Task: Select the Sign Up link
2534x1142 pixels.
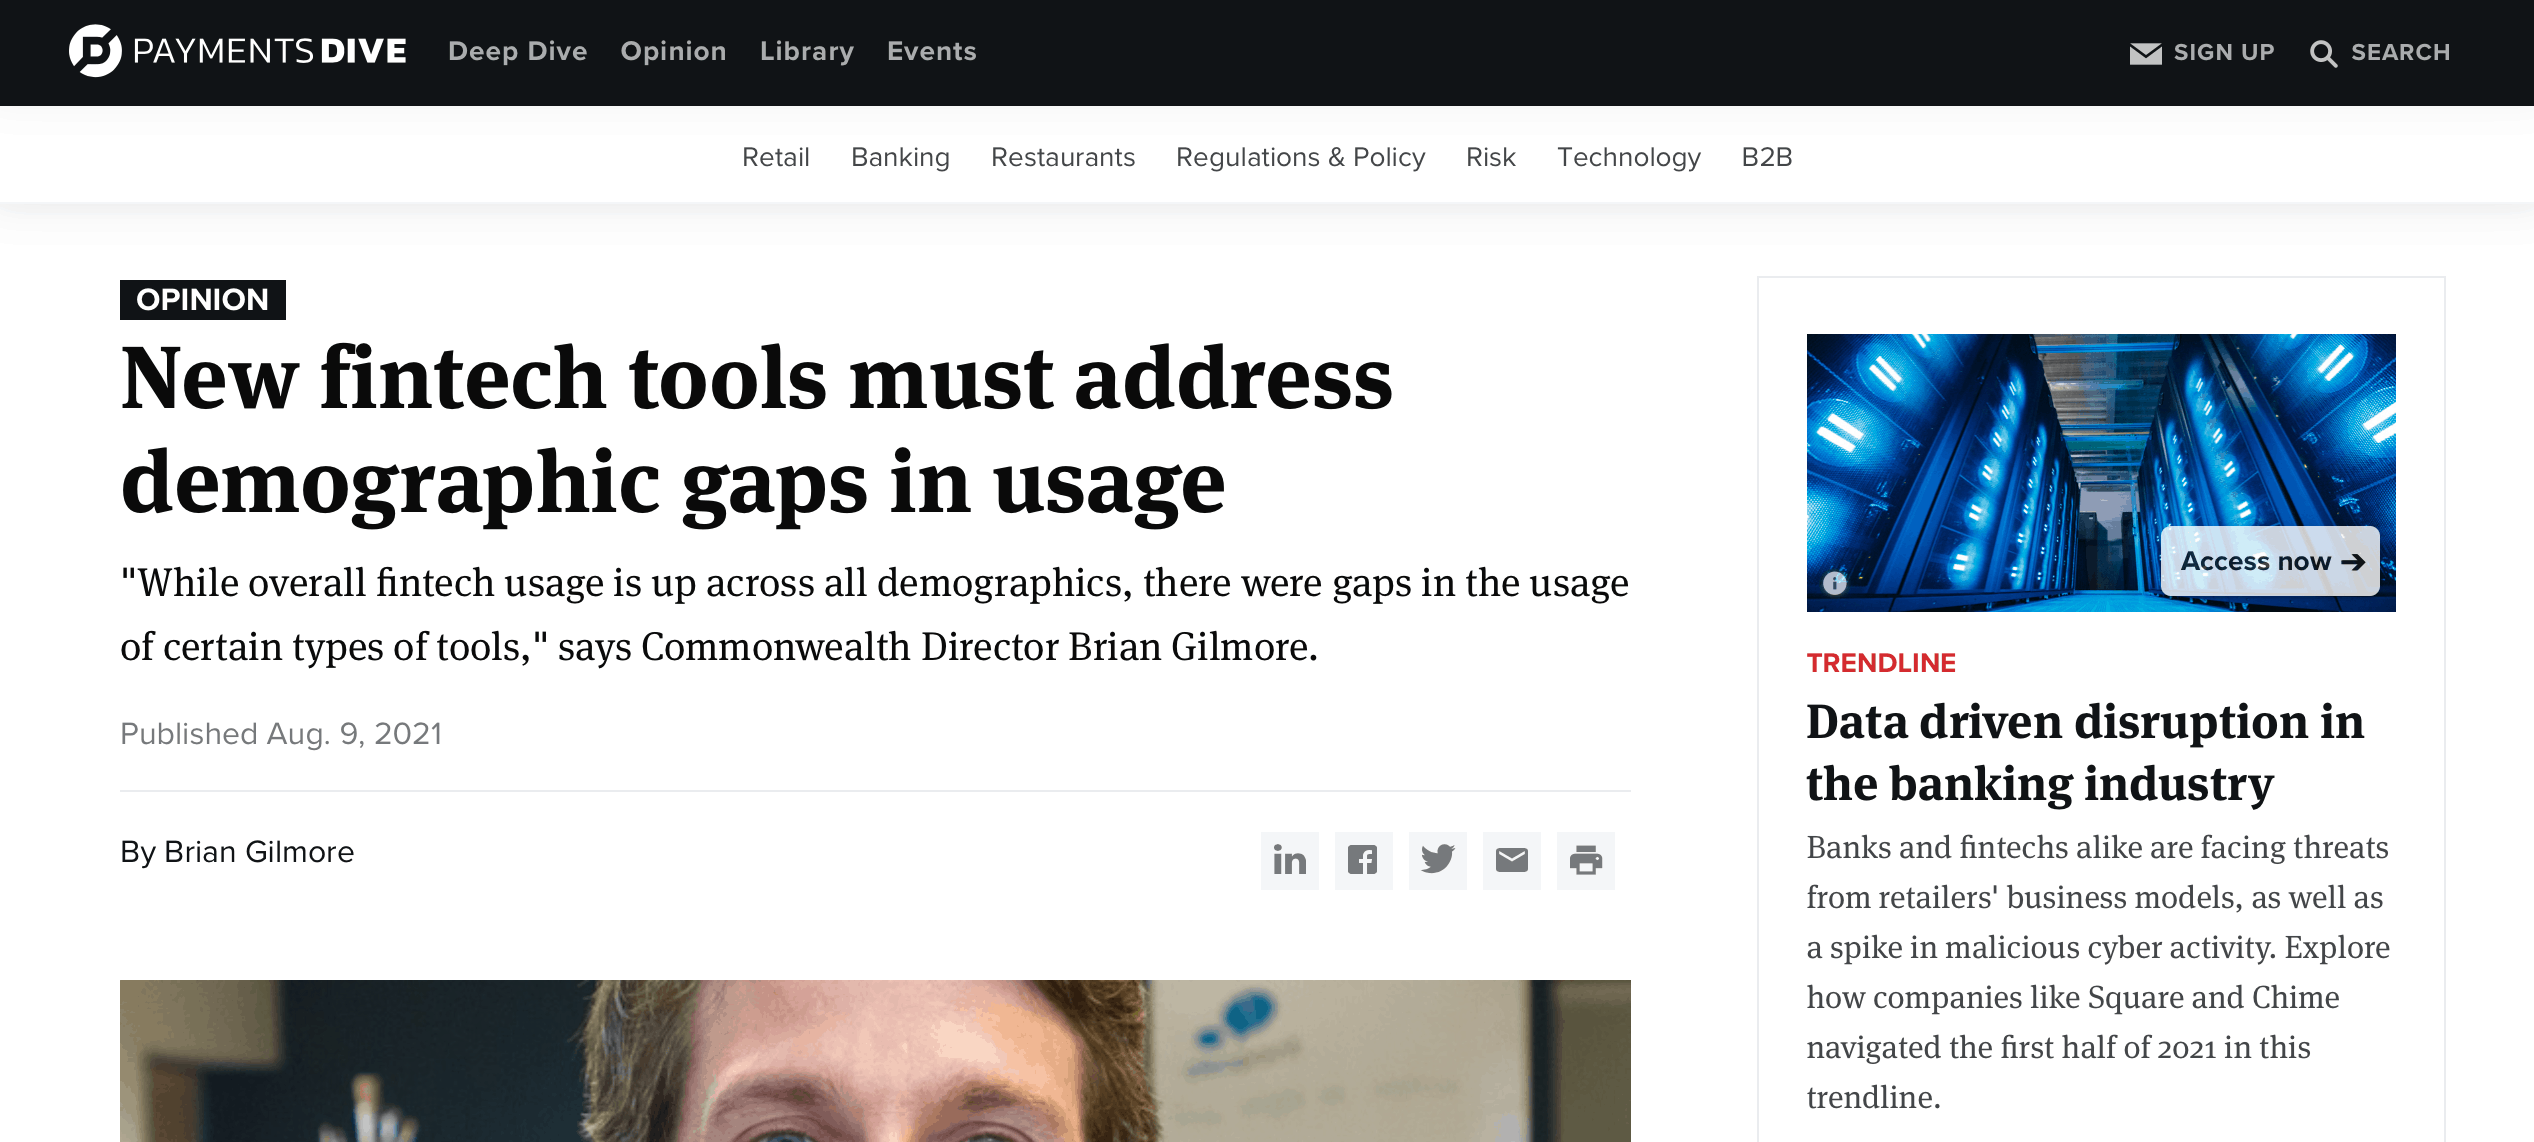Action: click(2224, 52)
